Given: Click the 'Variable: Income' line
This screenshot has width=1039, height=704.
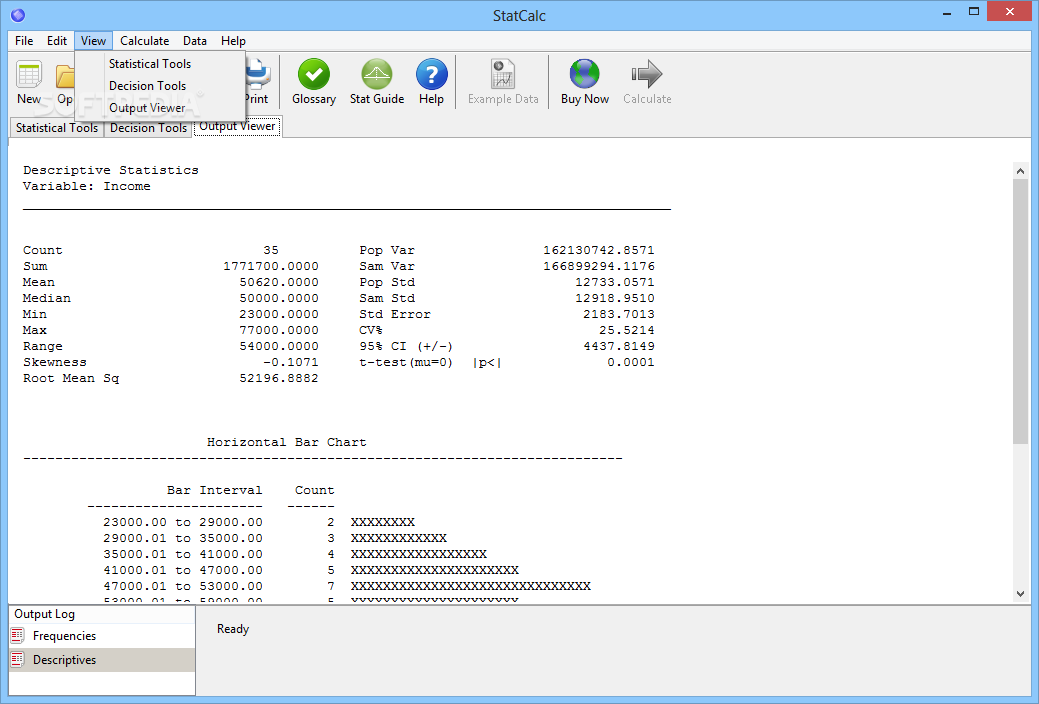Looking at the screenshot, I should pyautogui.click(x=86, y=186).
